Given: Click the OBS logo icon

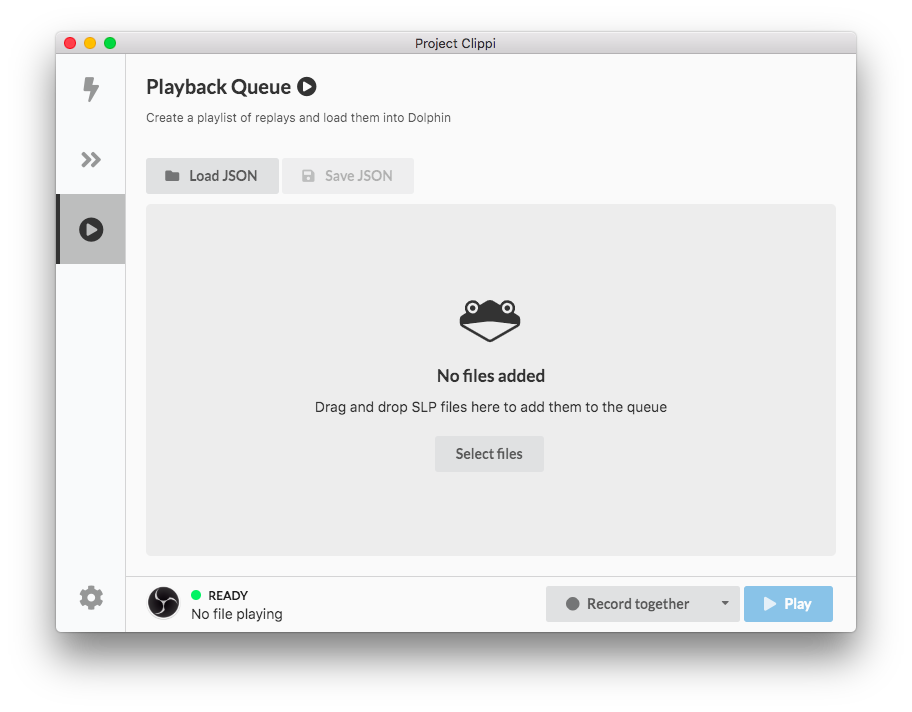Looking at the screenshot, I should [x=163, y=603].
